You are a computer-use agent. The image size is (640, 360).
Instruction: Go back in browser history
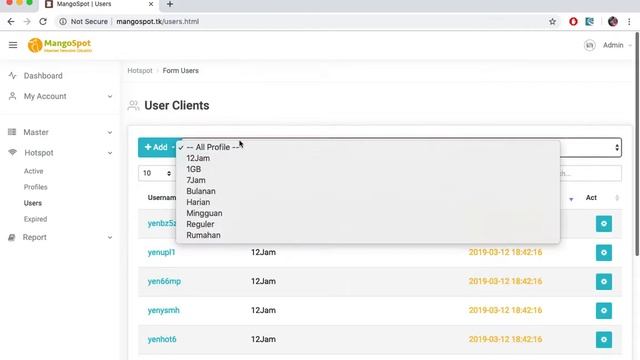(x=11, y=22)
